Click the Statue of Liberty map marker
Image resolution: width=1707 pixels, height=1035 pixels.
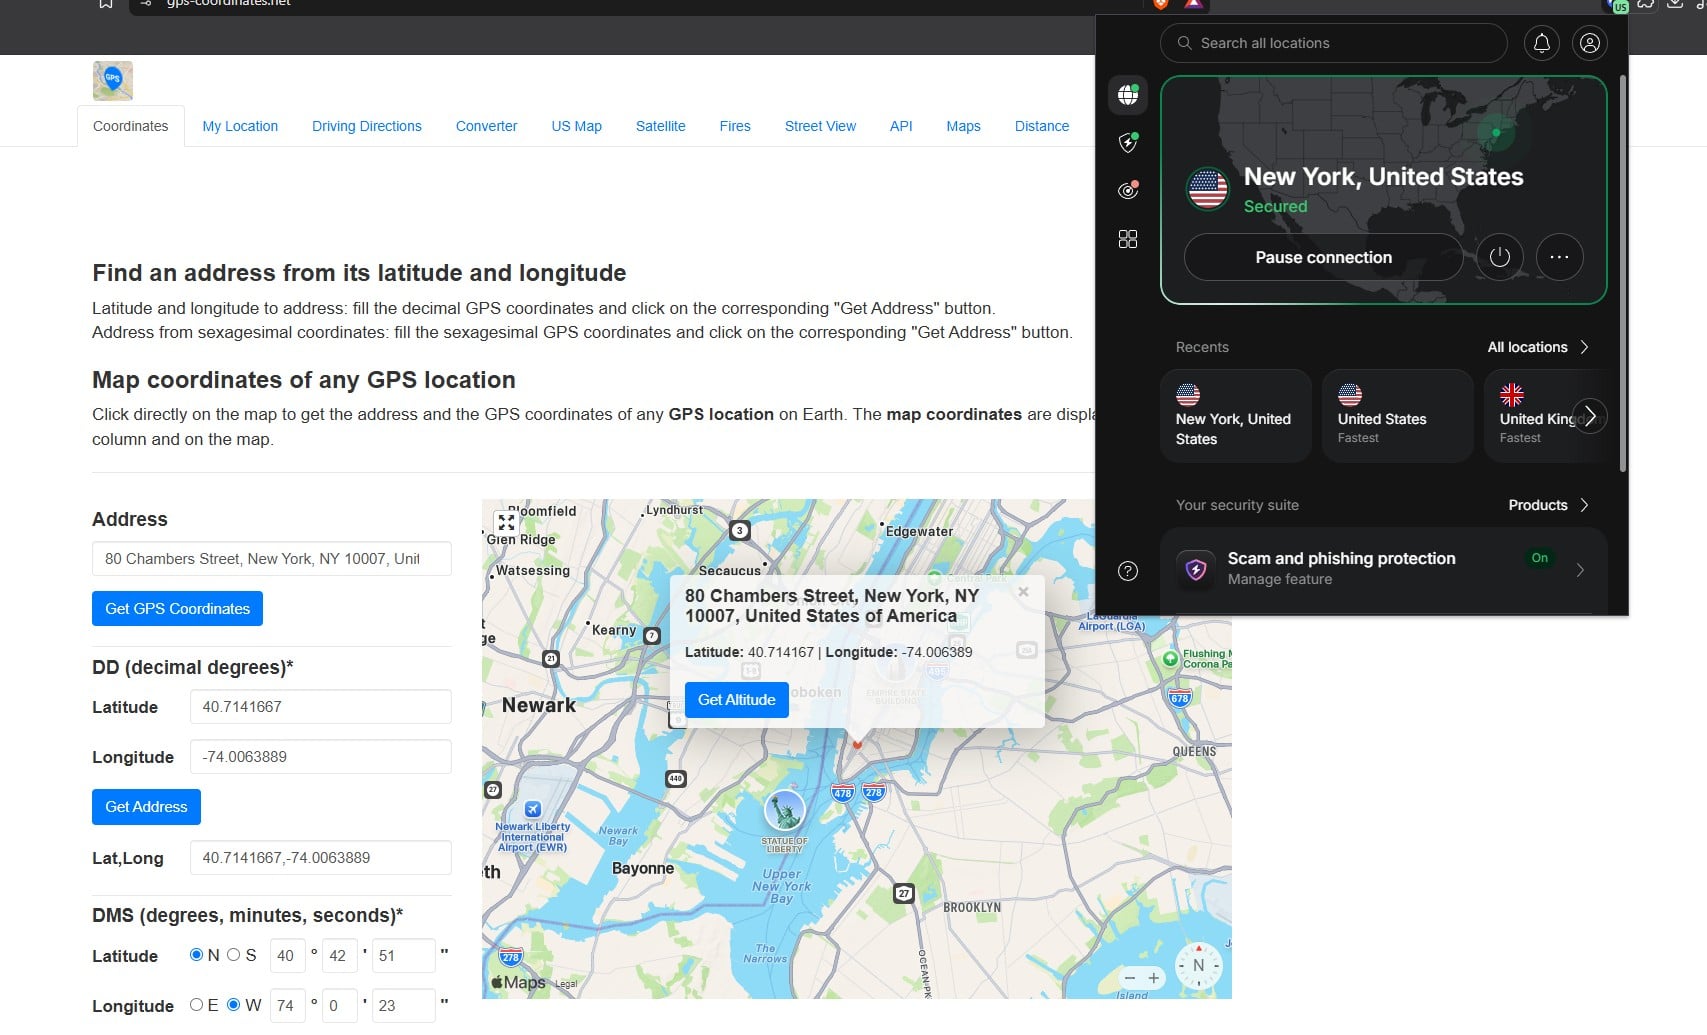[784, 811]
